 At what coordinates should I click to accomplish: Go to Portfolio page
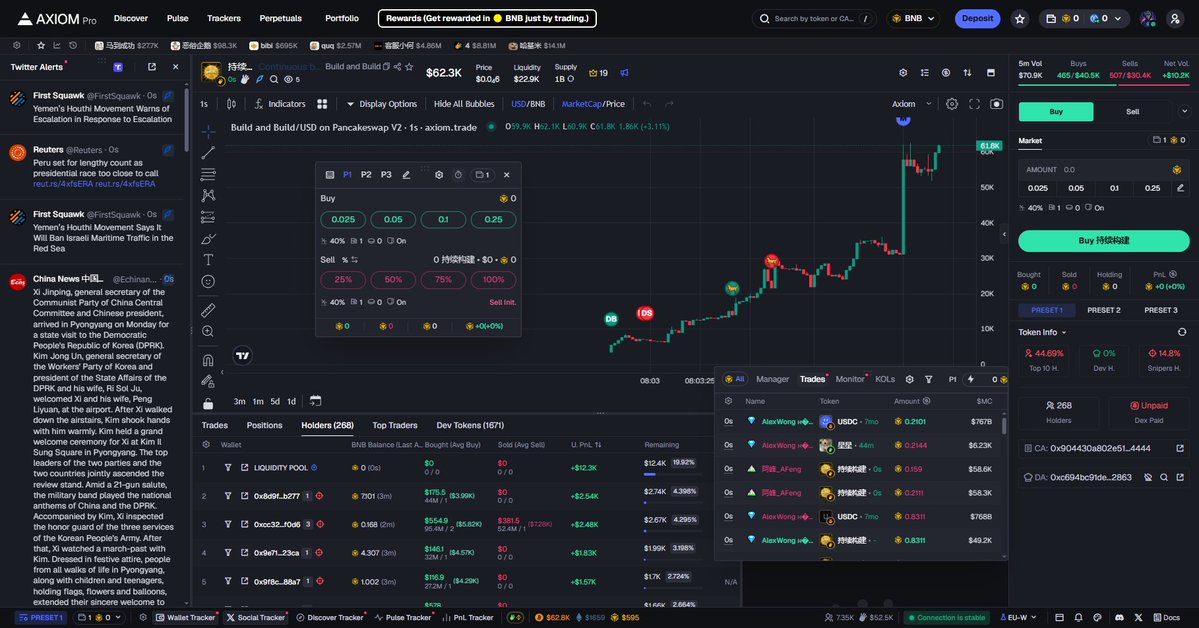(x=342, y=18)
